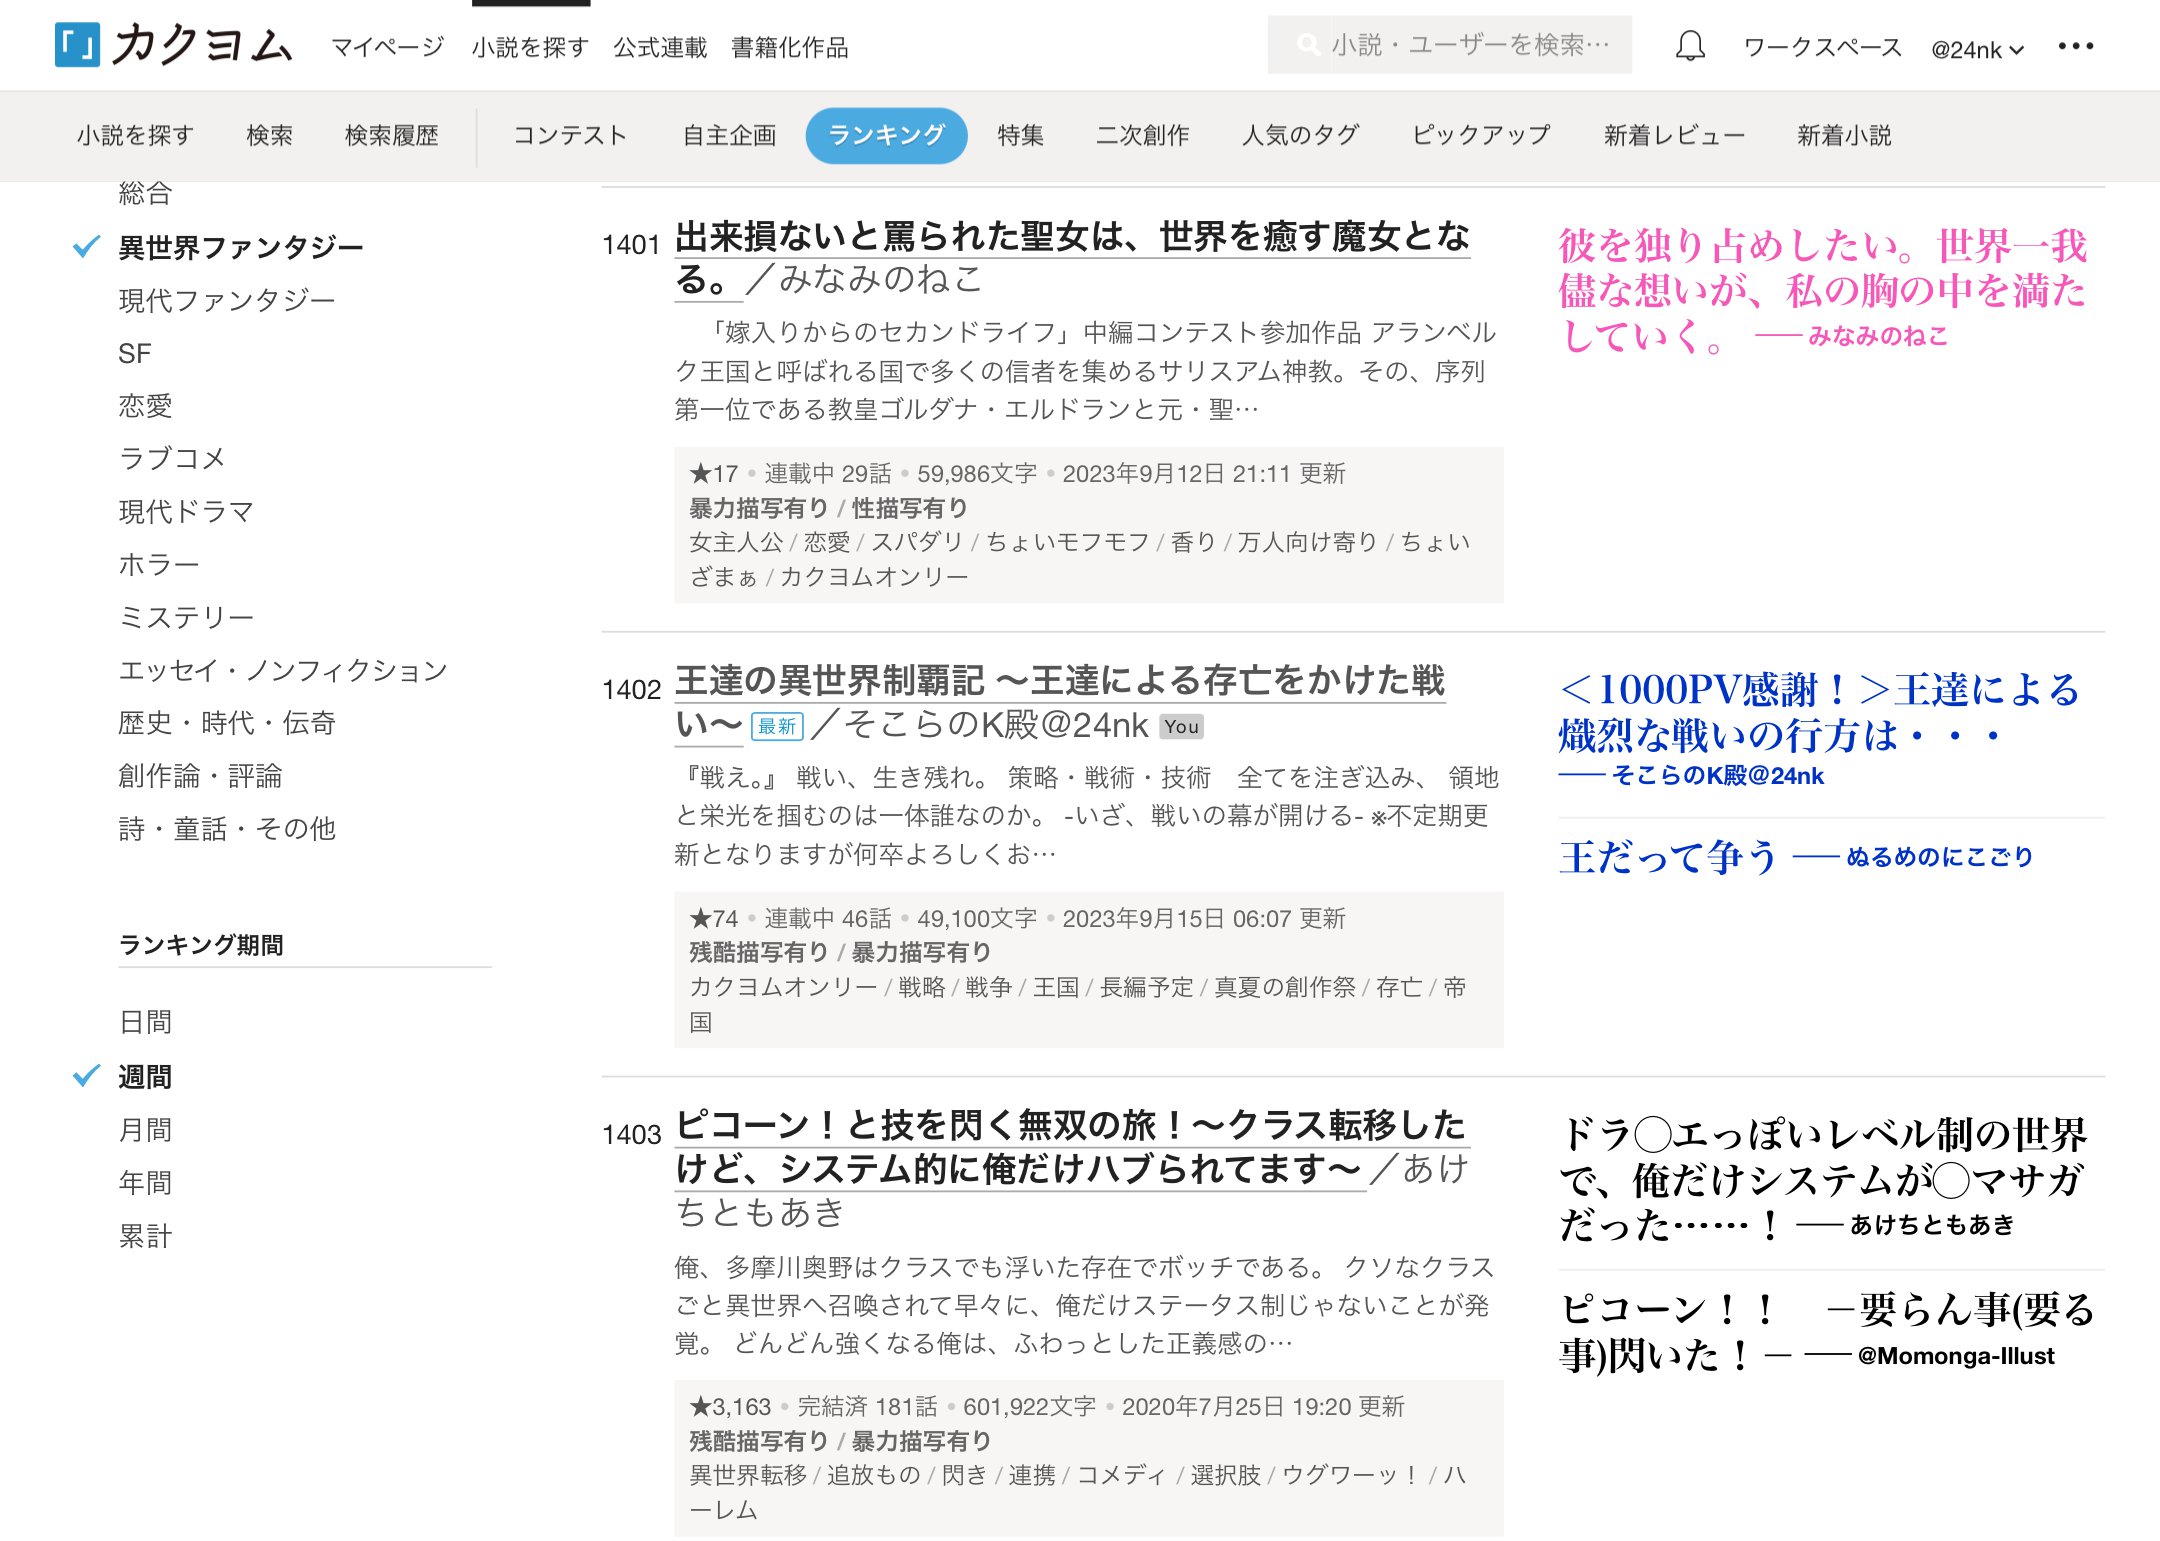Open the notifications bell
Viewport: 2160px width, 1541px height.
[1689, 46]
